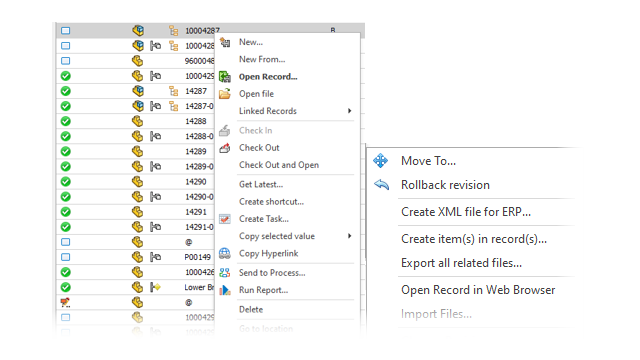The height and width of the screenshot is (360, 640).
Task: Click the blue status box of row P00149
Action: click(66, 257)
